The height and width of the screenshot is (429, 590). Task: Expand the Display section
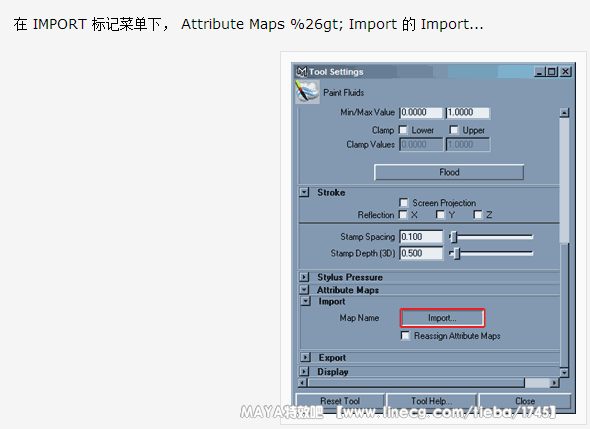pos(304,372)
